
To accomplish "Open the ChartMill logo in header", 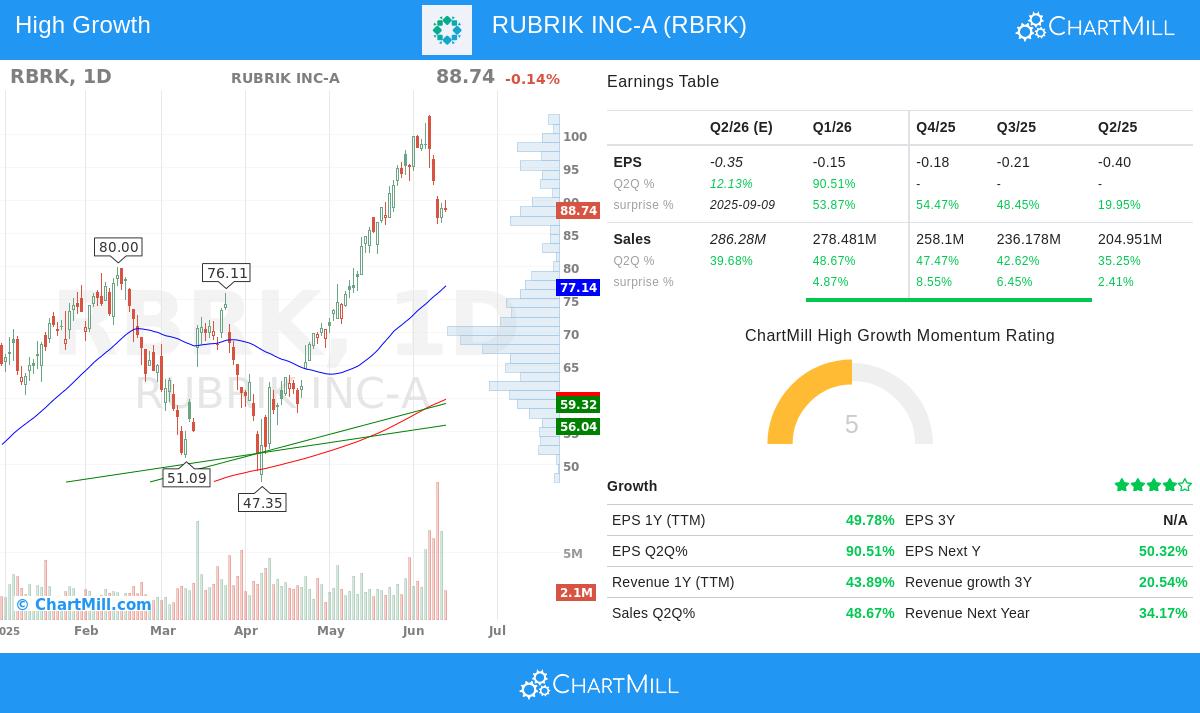I will (x=1095, y=26).
